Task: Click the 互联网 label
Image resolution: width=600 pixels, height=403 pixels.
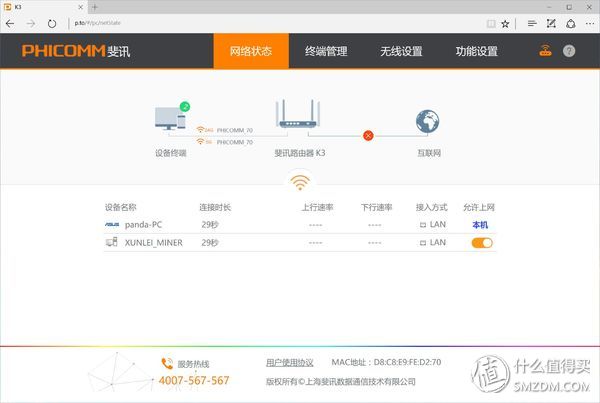Action: pos(429,153)
